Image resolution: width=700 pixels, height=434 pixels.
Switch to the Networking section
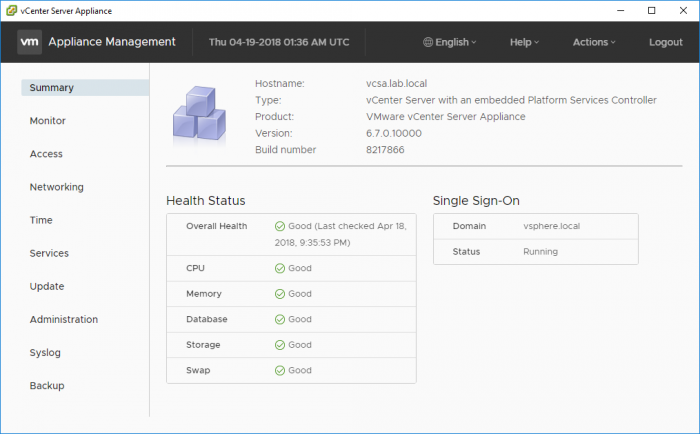[x=57, y=187]
